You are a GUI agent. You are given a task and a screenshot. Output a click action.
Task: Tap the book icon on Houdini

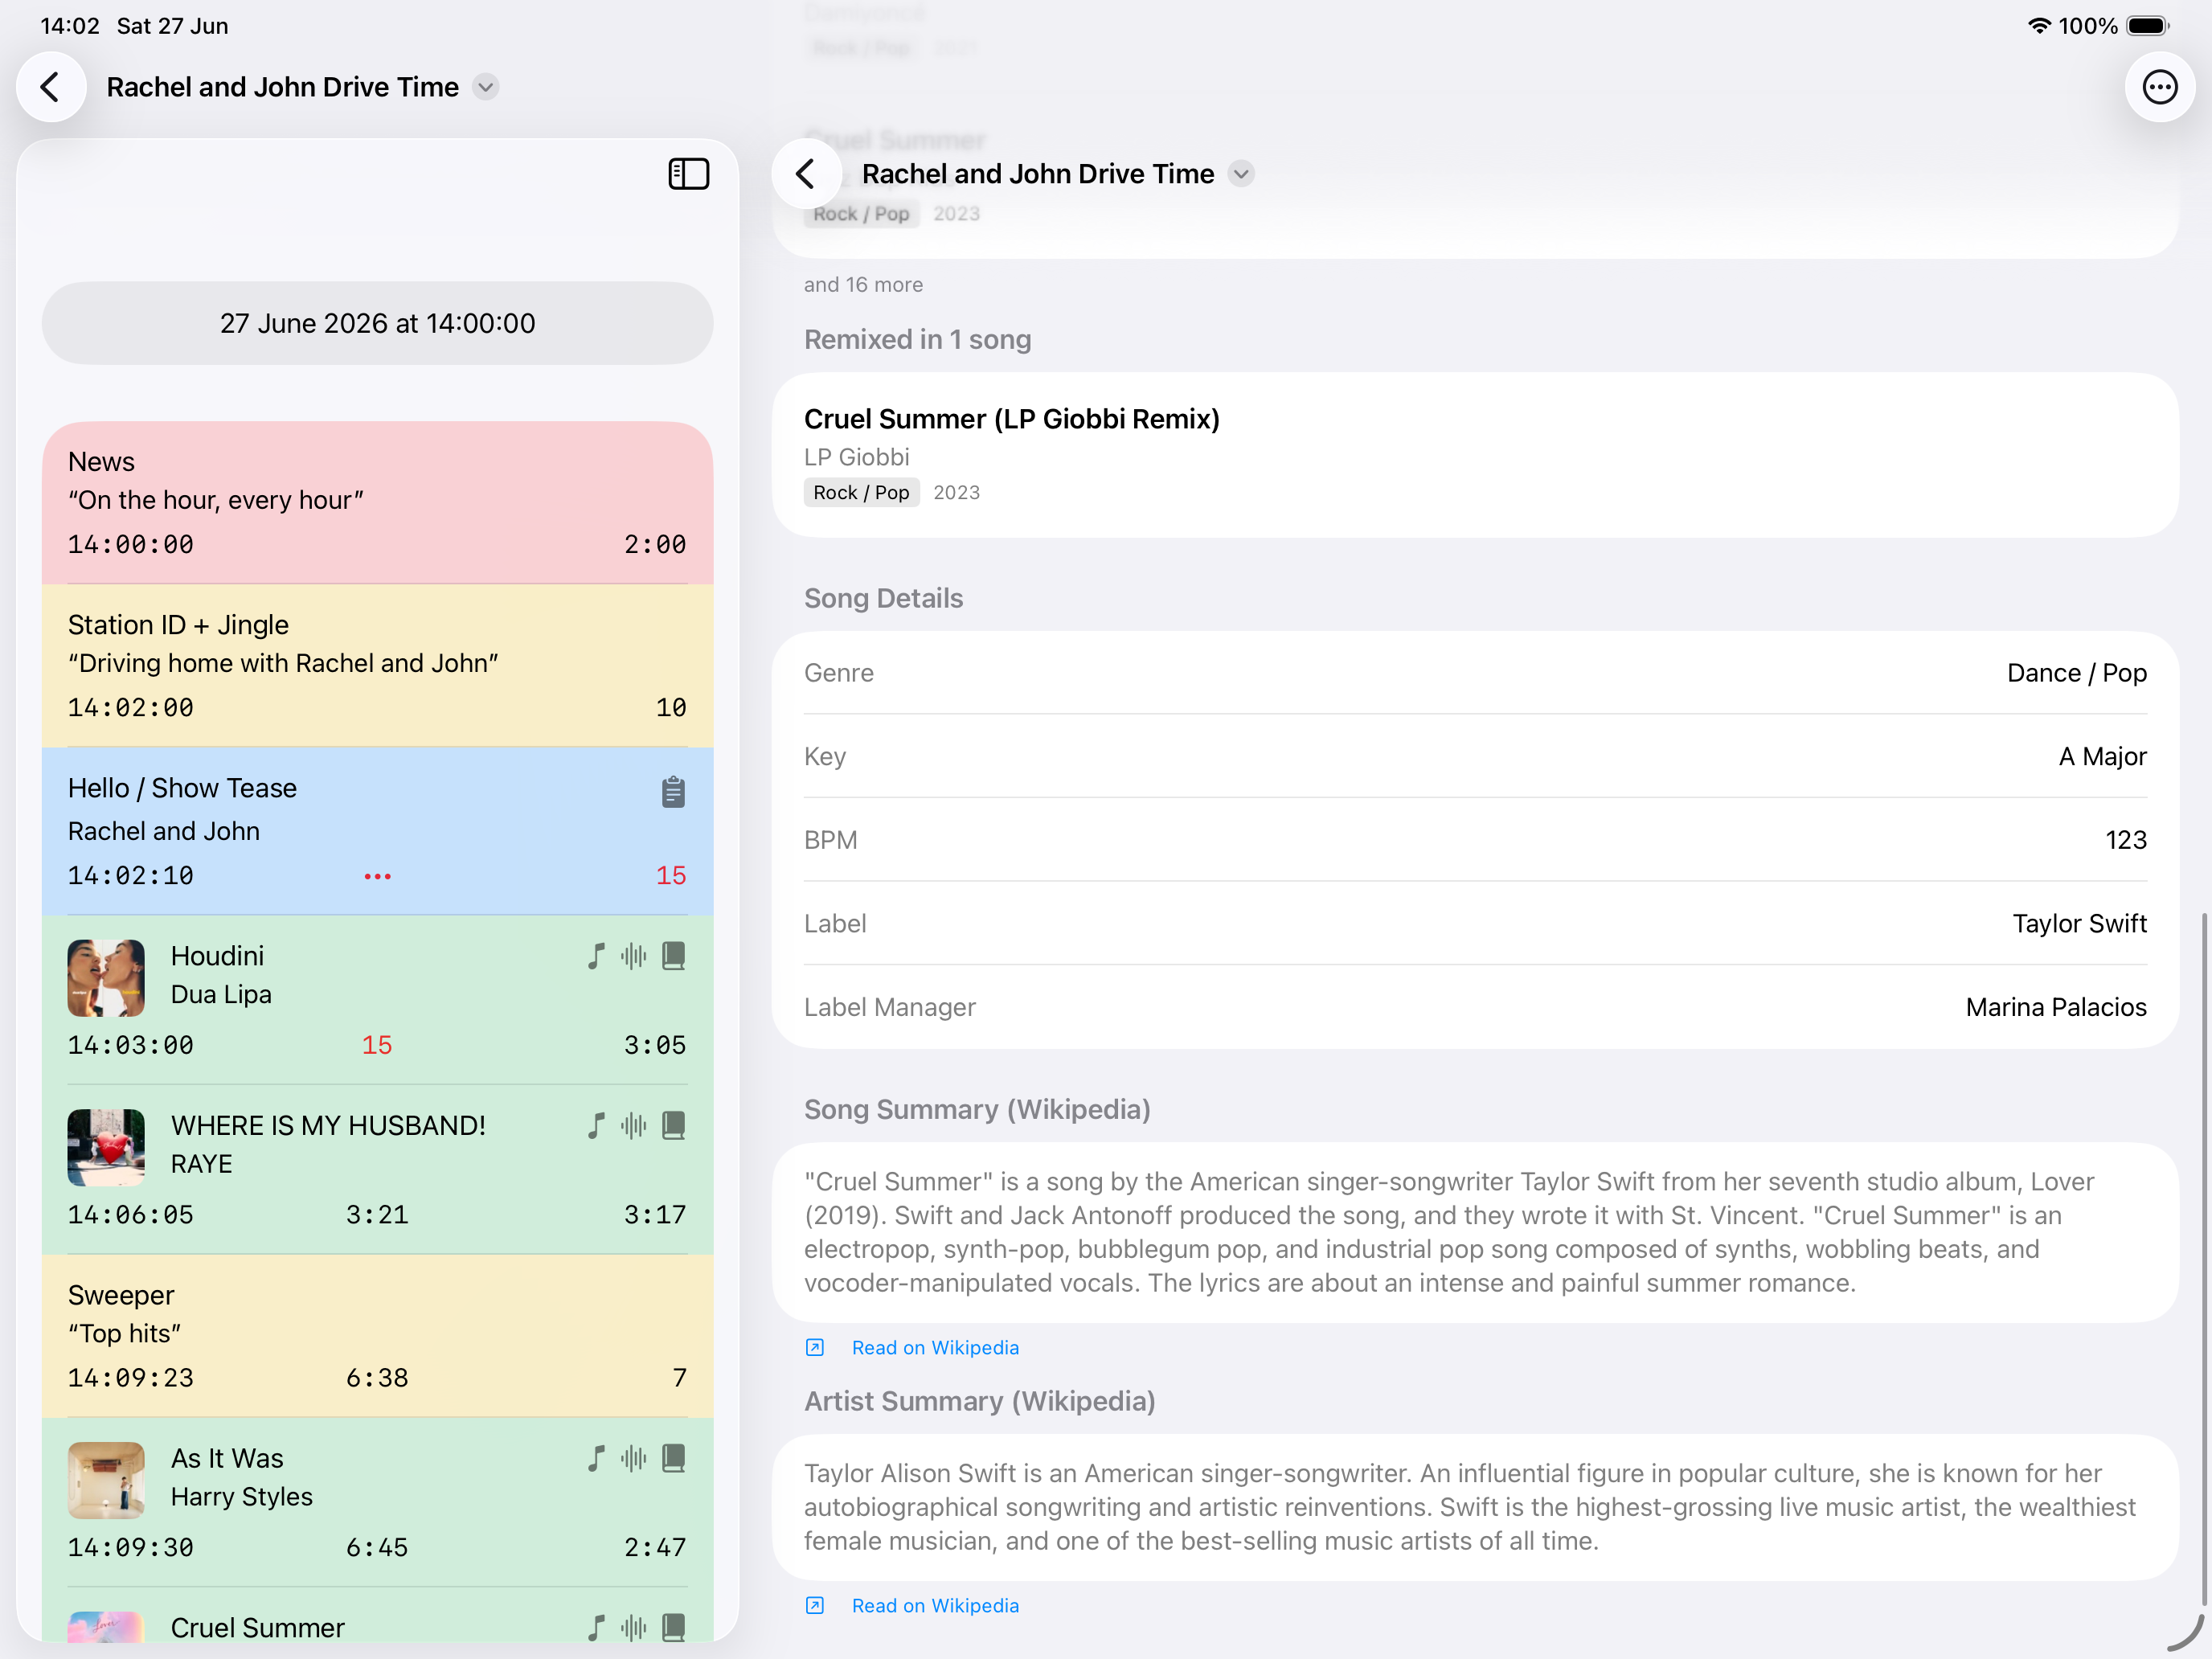coord(674,956)
